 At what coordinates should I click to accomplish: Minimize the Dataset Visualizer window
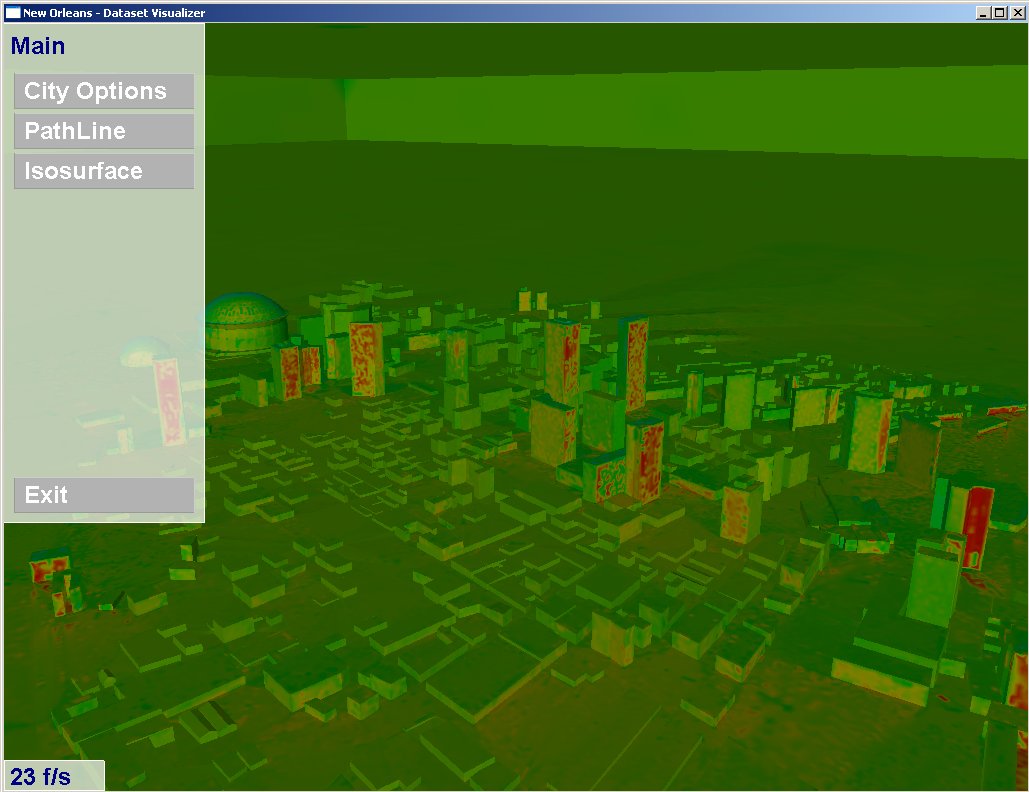[x=984, y=12]
